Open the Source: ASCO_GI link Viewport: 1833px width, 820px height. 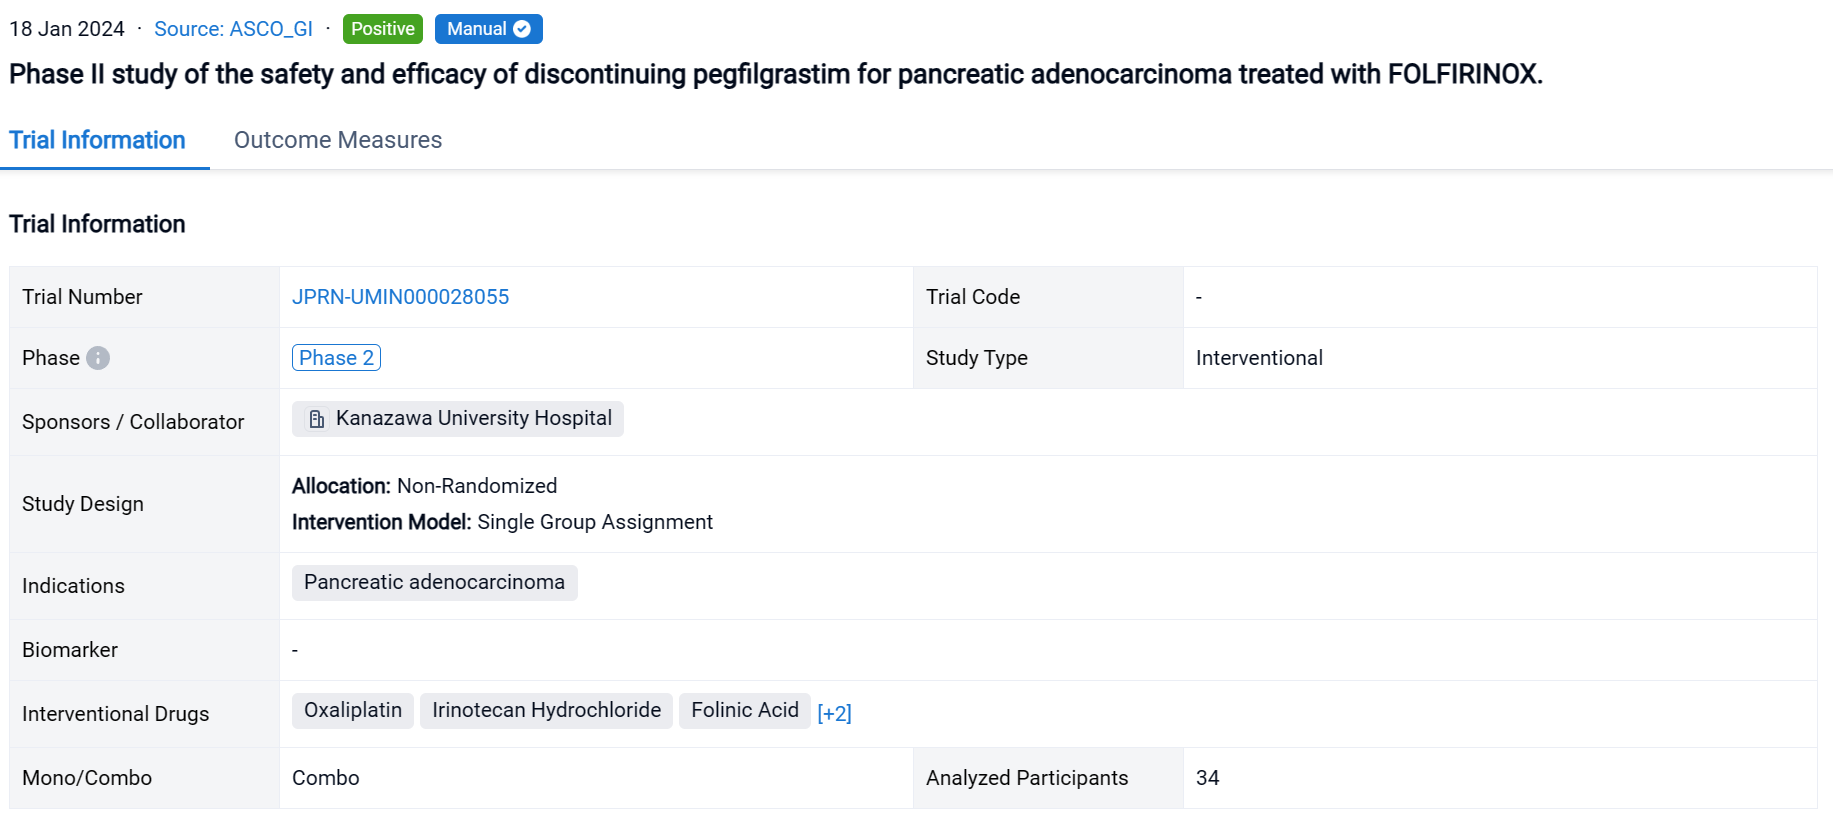click(x=233, y=29)
